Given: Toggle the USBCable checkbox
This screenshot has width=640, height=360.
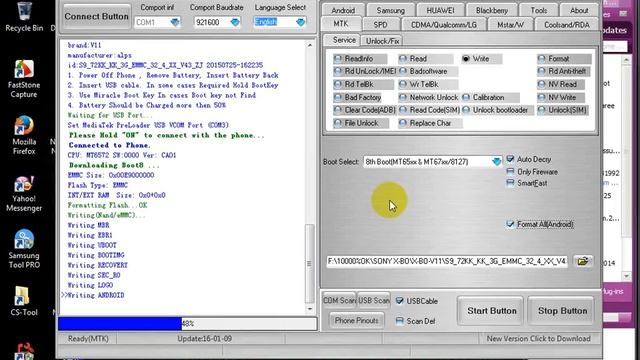Looking at the screenshot, I should tap(400, 301).
